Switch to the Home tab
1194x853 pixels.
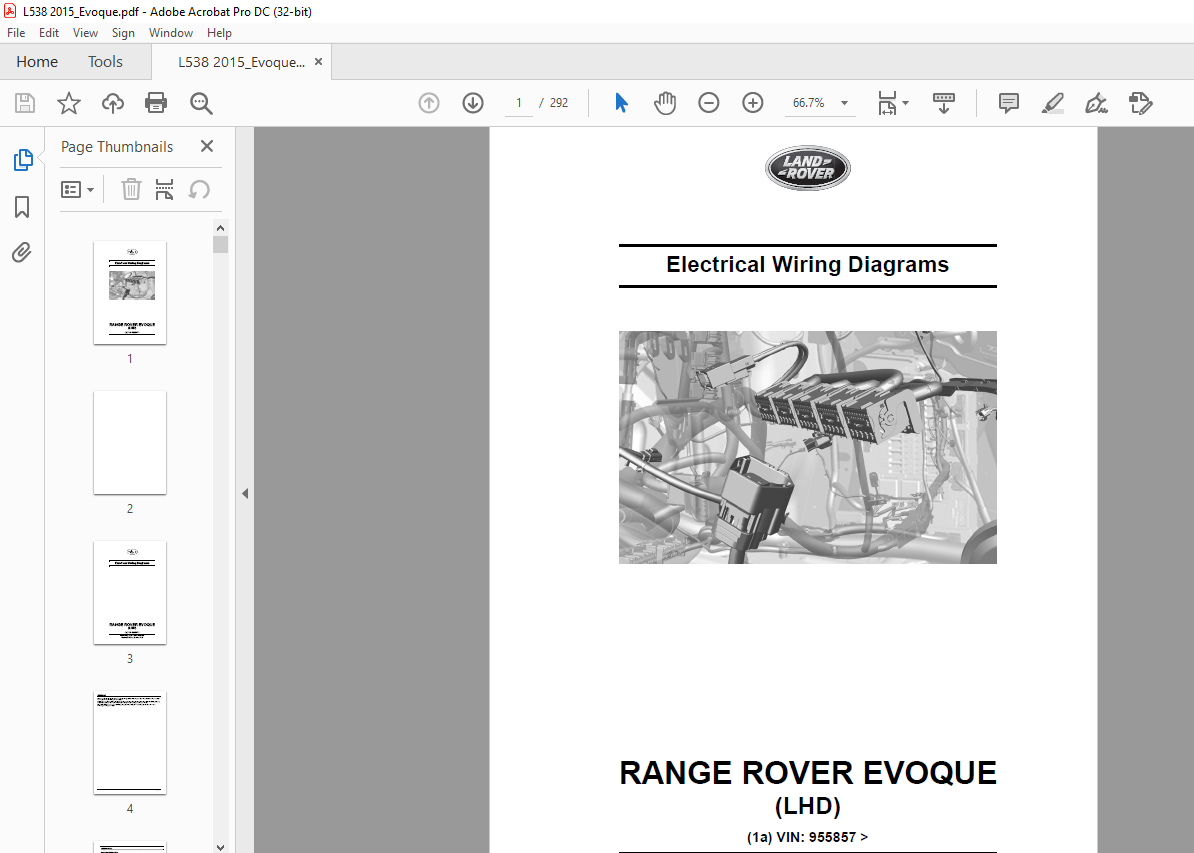[37, 62]
